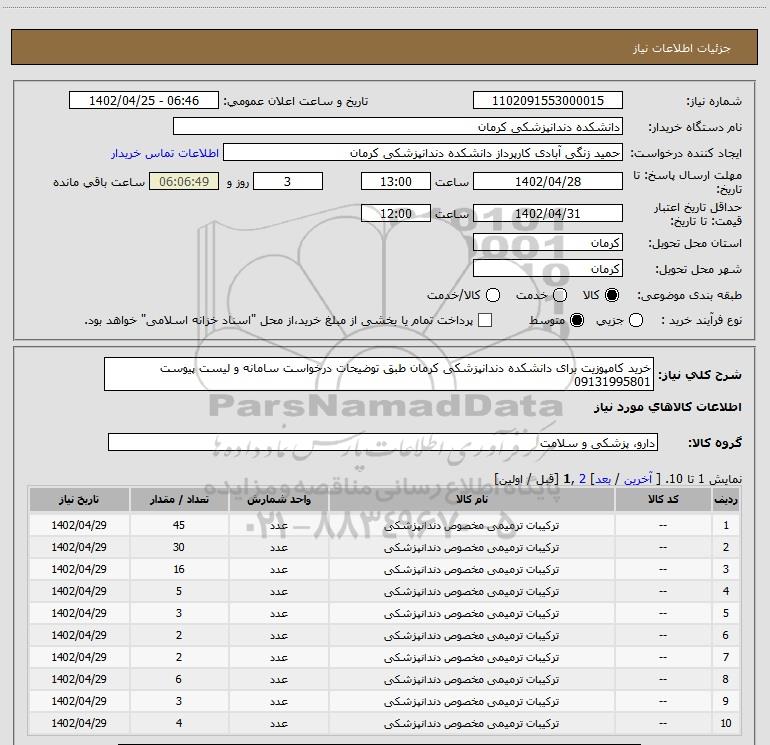Click the گروه کالا field دارو، پزشکی و سلامت
This screenshot has width=770, height=745.
[x=383, y=442]
